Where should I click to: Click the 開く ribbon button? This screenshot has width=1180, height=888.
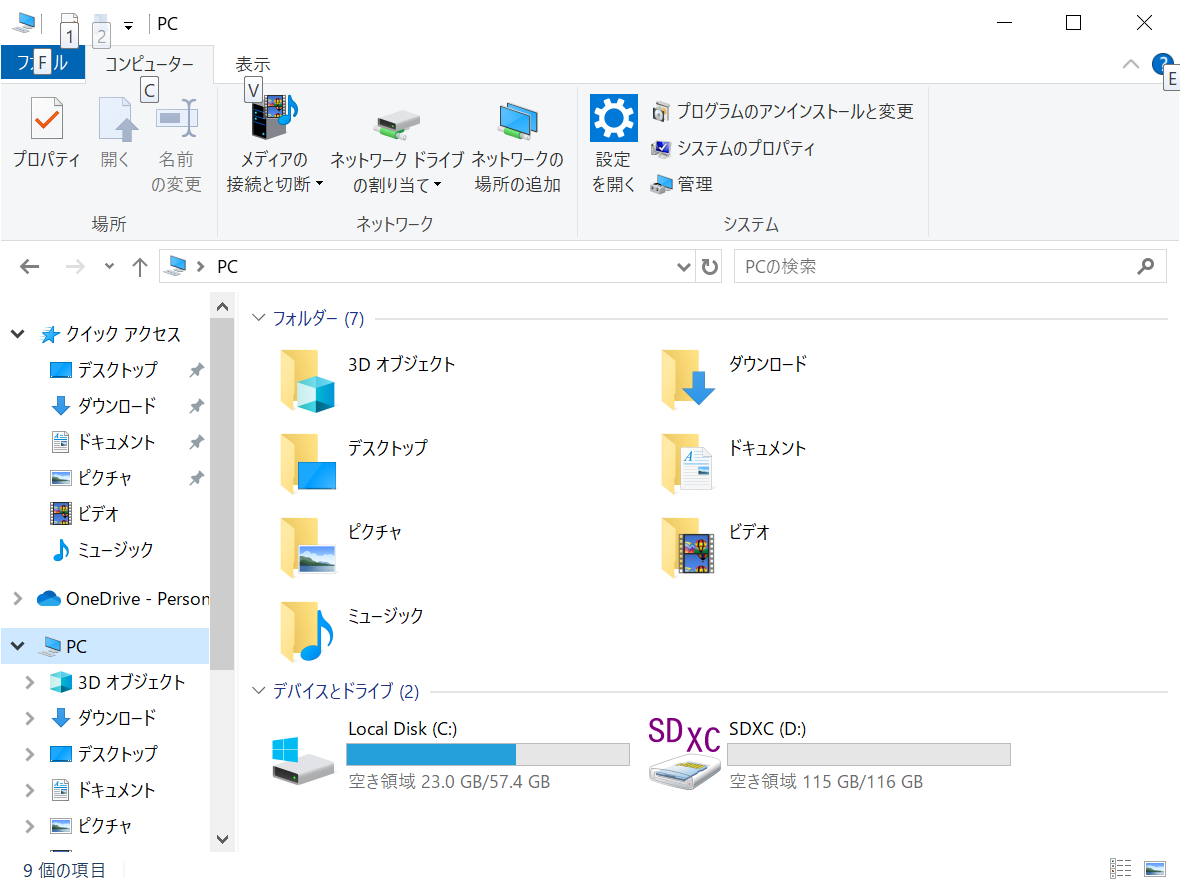point(116,132)
